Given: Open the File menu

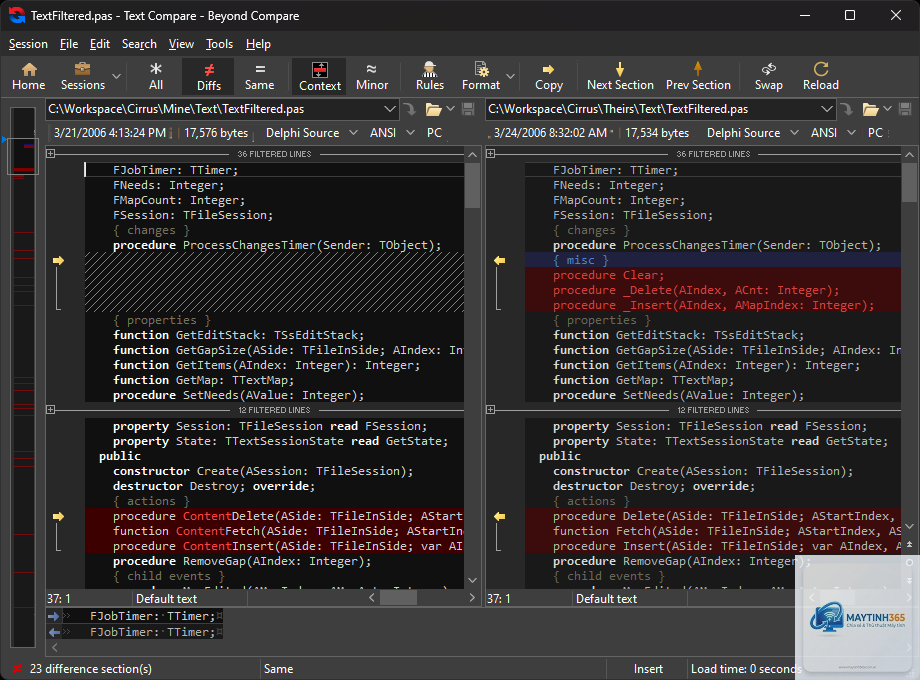Looking at the screenshot, I should (69, 44).
